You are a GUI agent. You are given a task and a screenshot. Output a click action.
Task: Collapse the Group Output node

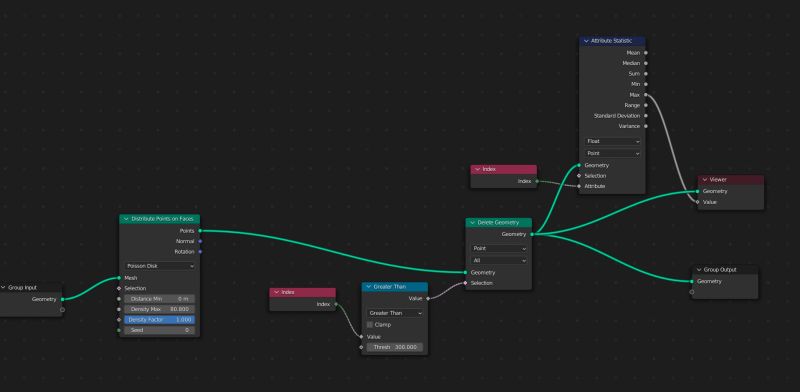pos(698,270)
